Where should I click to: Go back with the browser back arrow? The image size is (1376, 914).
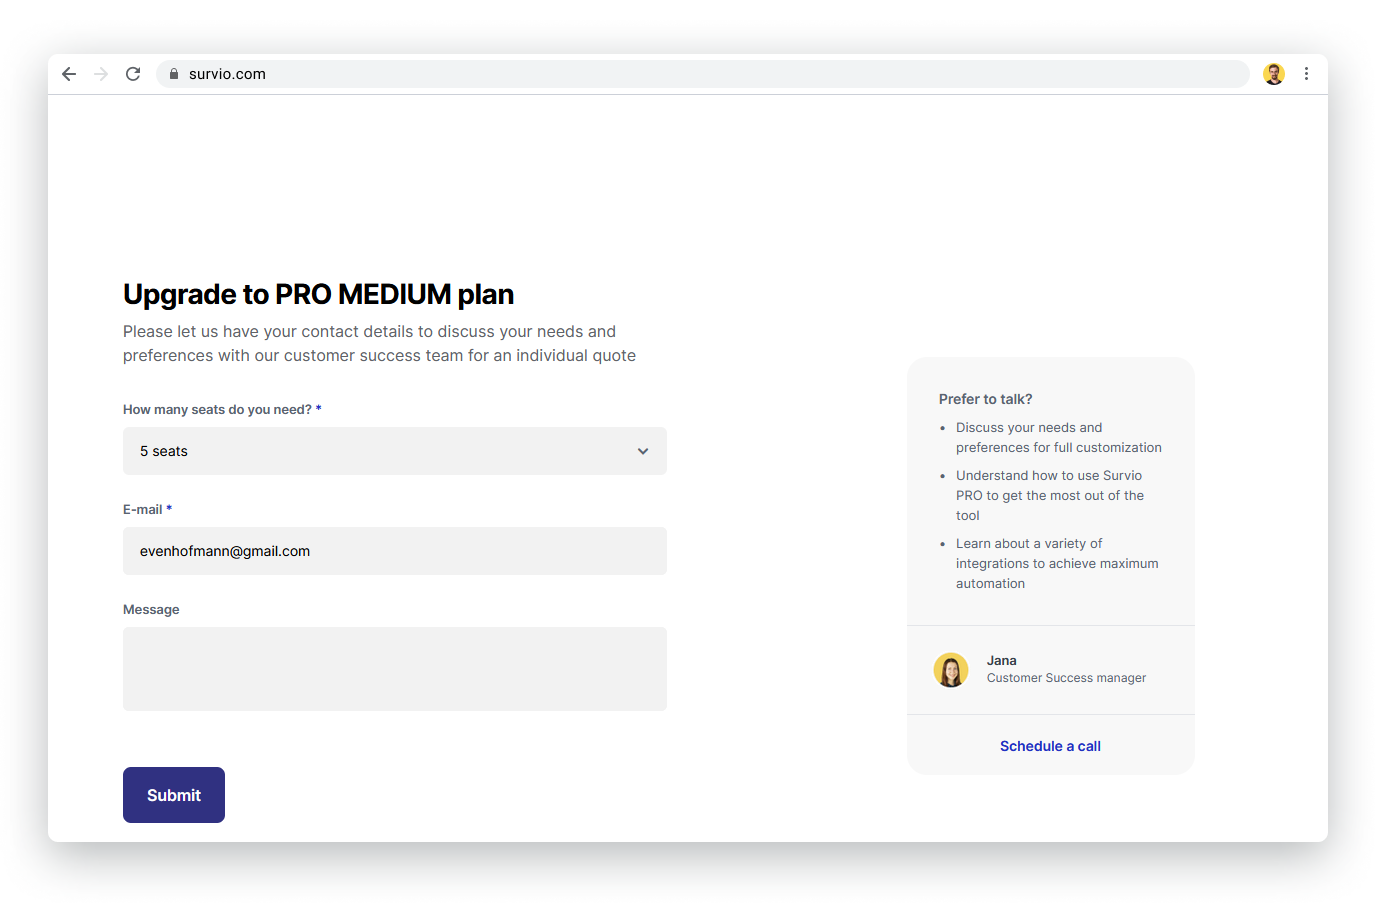coord(69,74)
